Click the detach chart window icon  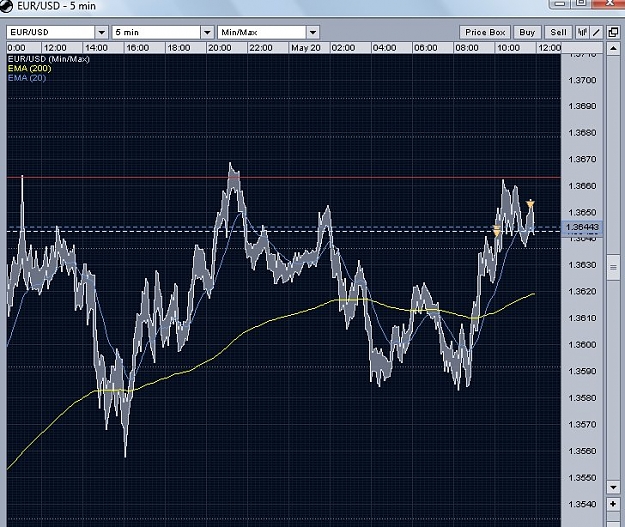point(613,32)
